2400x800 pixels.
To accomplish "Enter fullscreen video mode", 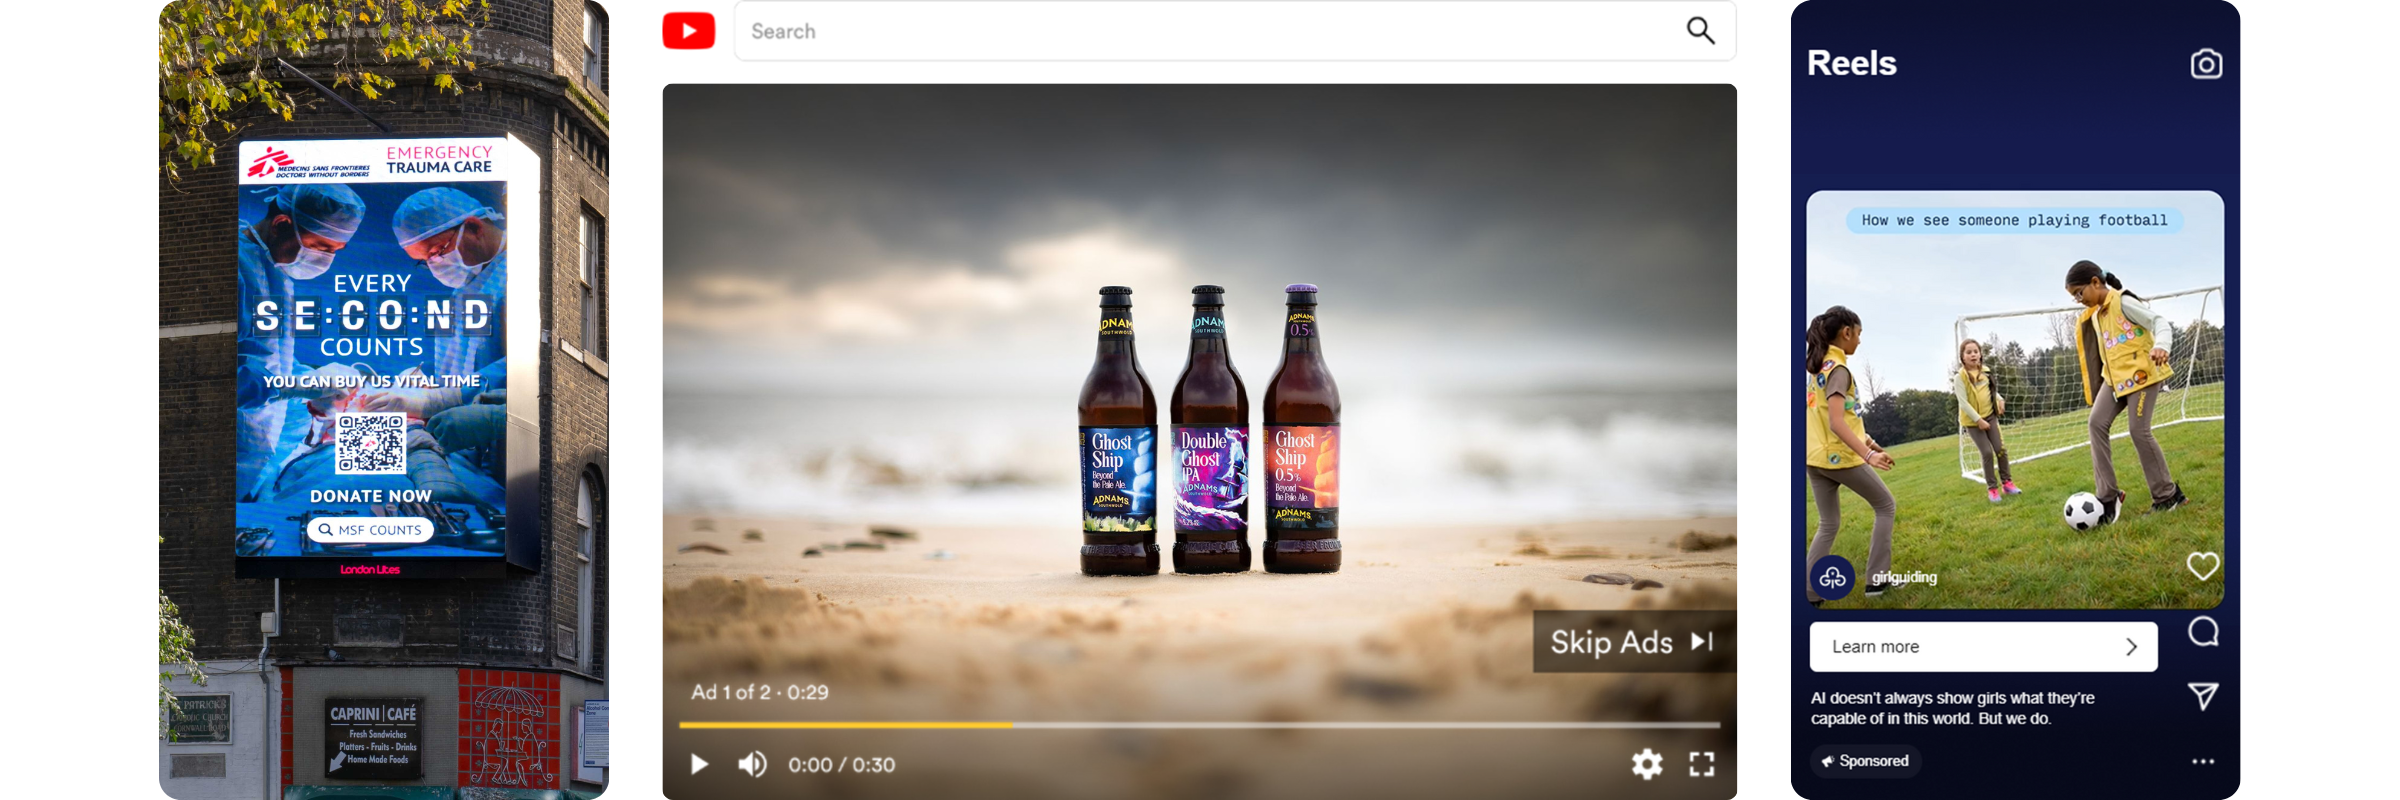I will [1701, 764].
